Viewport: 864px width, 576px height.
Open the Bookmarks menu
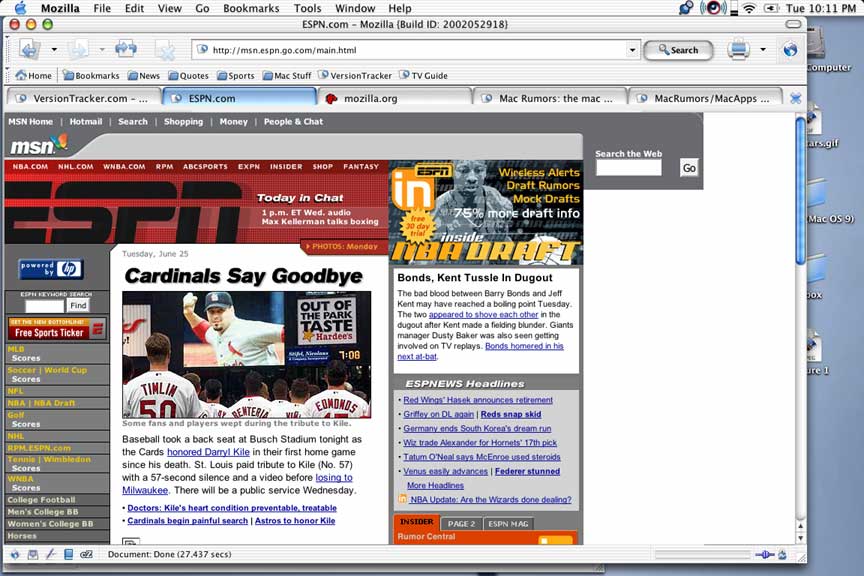(251, 8)
